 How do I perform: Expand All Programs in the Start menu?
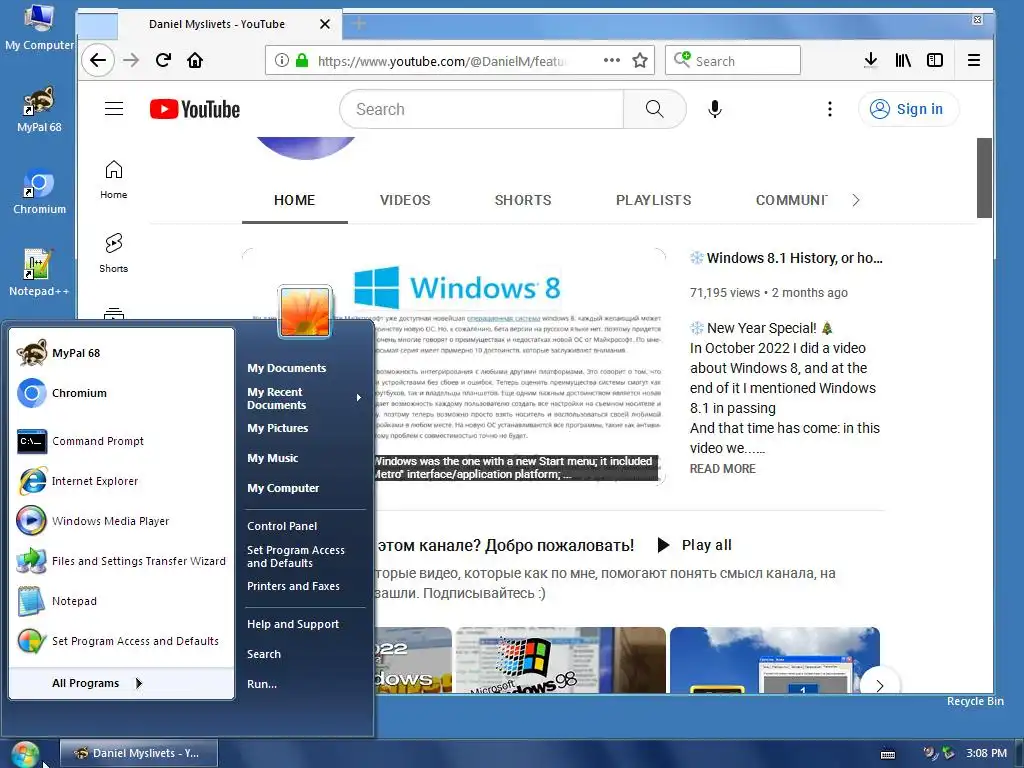(x=121, y=683)
